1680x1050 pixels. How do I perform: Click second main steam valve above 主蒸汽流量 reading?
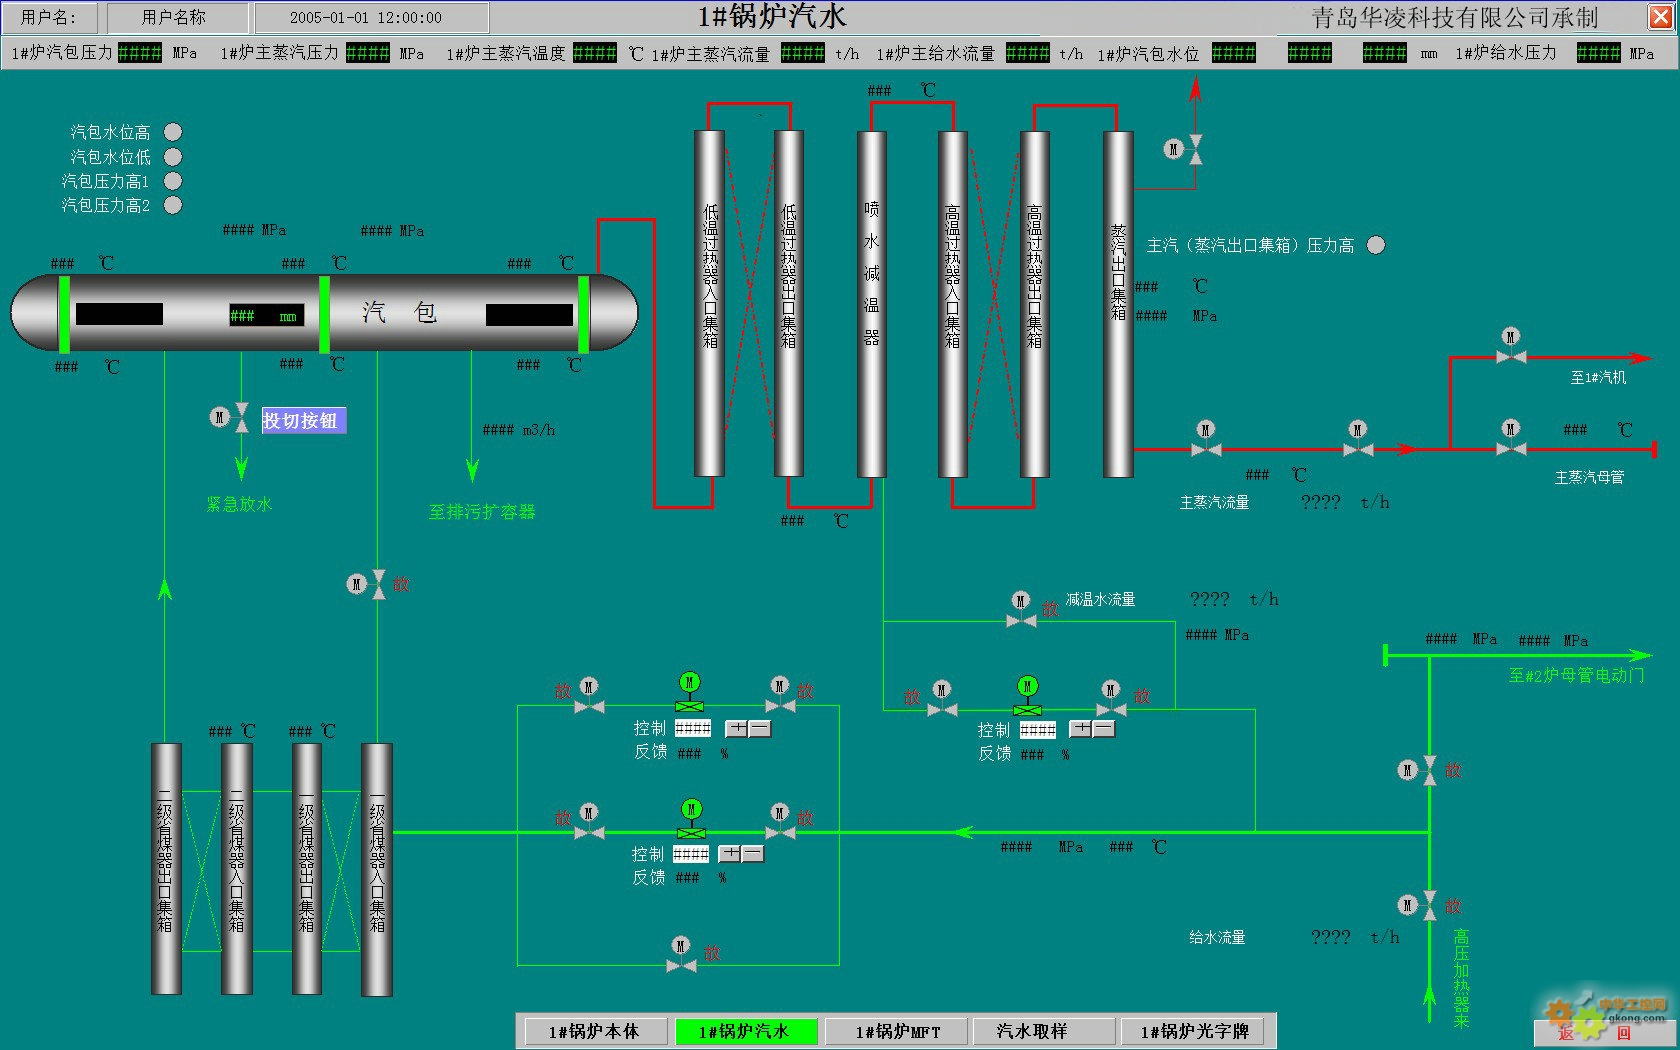coord(1357,440)
